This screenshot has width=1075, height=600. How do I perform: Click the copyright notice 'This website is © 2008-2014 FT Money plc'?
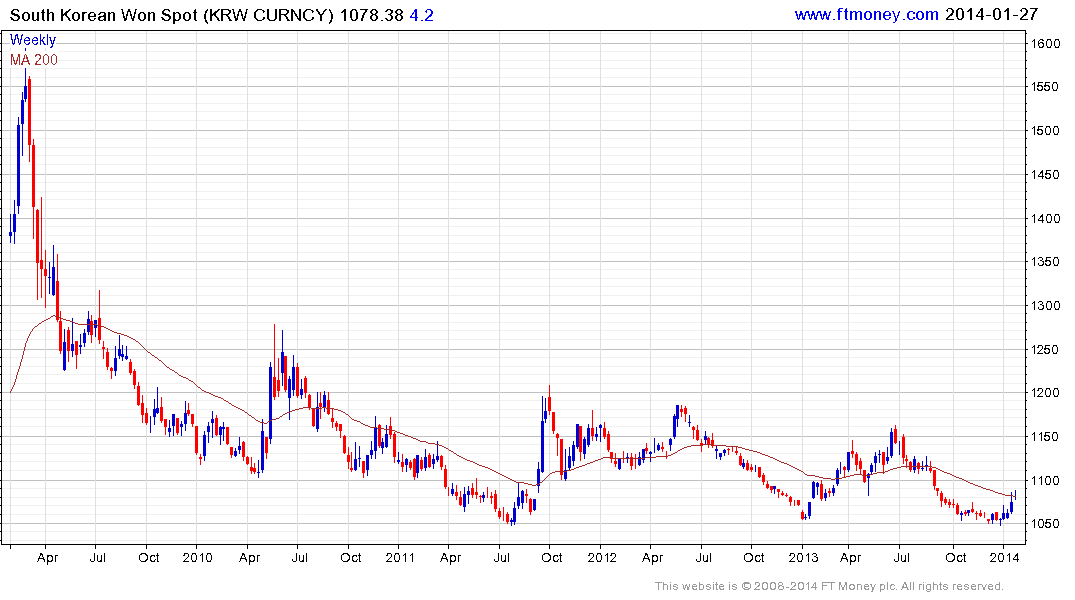[776, 586]
